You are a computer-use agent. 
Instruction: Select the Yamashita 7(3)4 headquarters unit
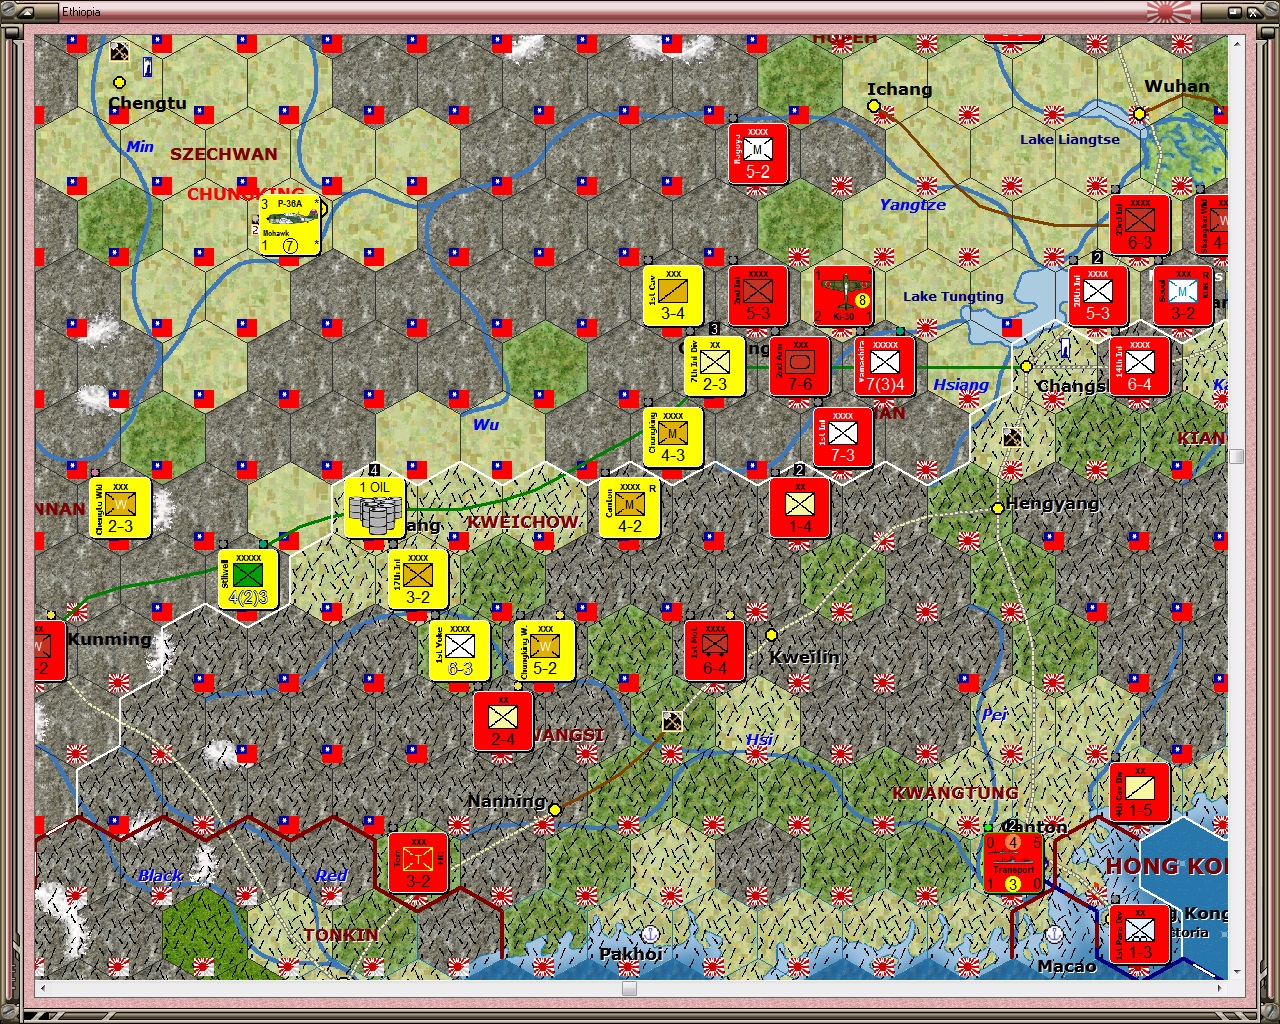[885, 366]
